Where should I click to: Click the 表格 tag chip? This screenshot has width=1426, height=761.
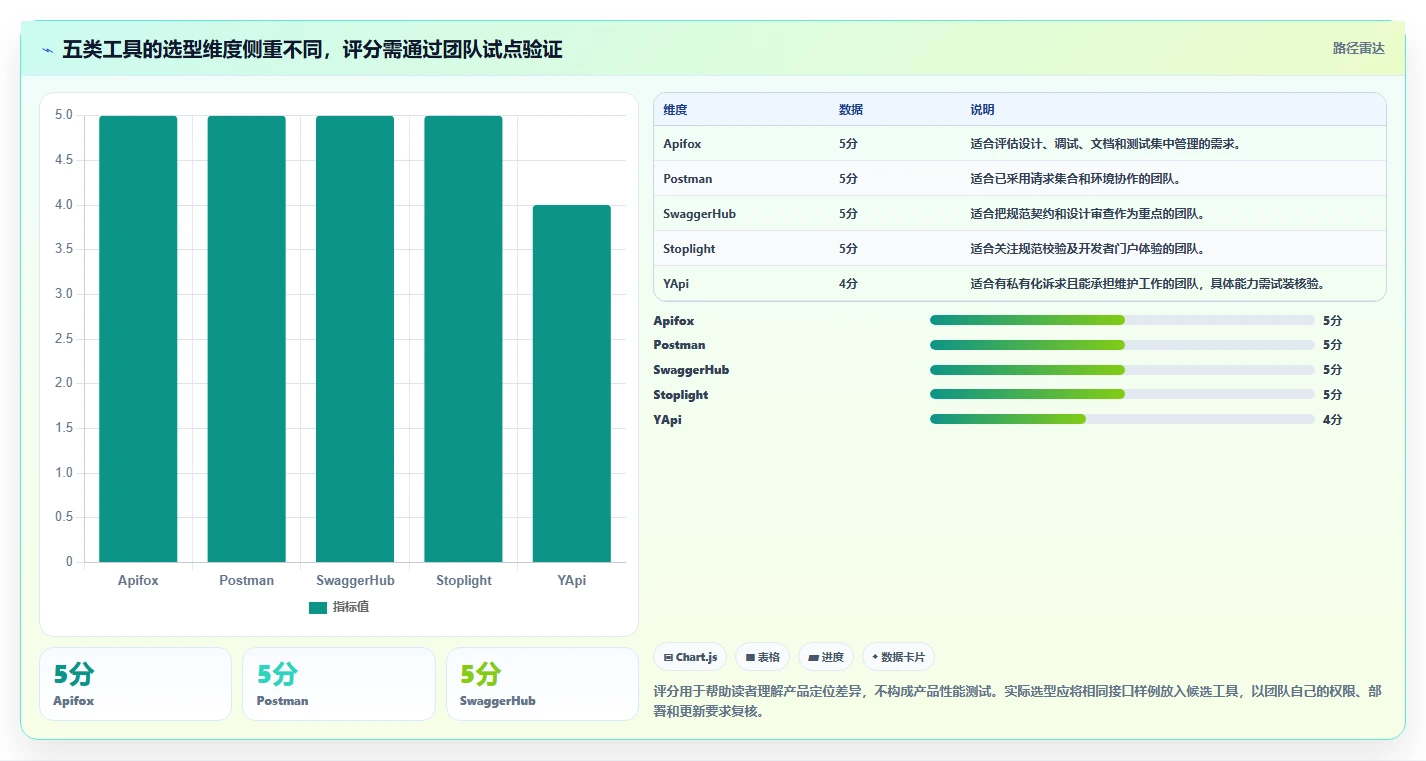pyautogui.click(x=762, y=657)
